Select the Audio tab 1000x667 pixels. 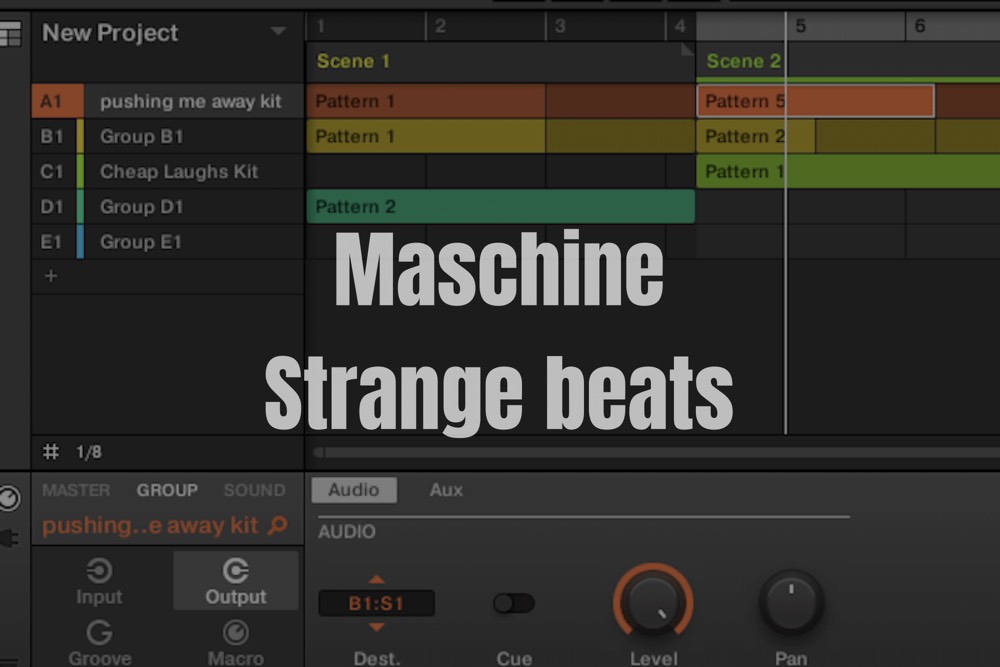pos(354,490)
